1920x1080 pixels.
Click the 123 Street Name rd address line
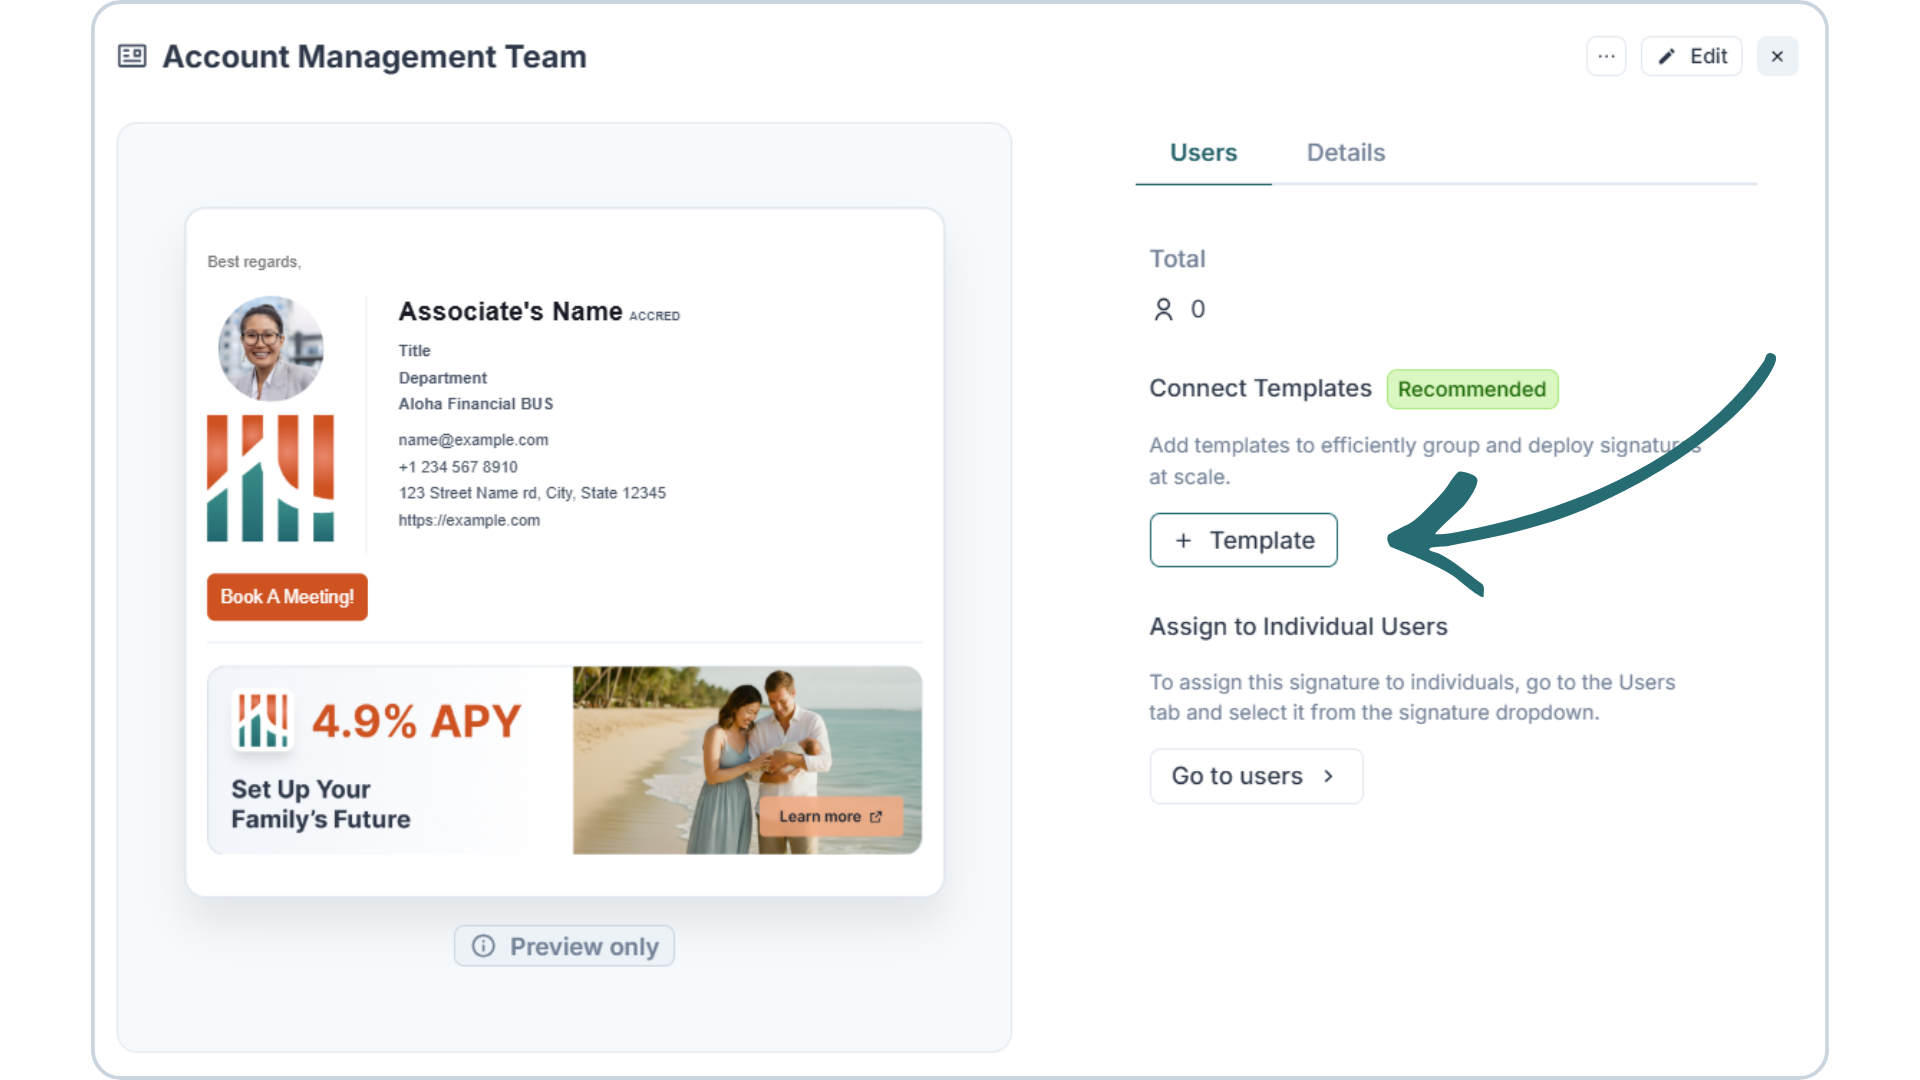(x=532, y=493)
